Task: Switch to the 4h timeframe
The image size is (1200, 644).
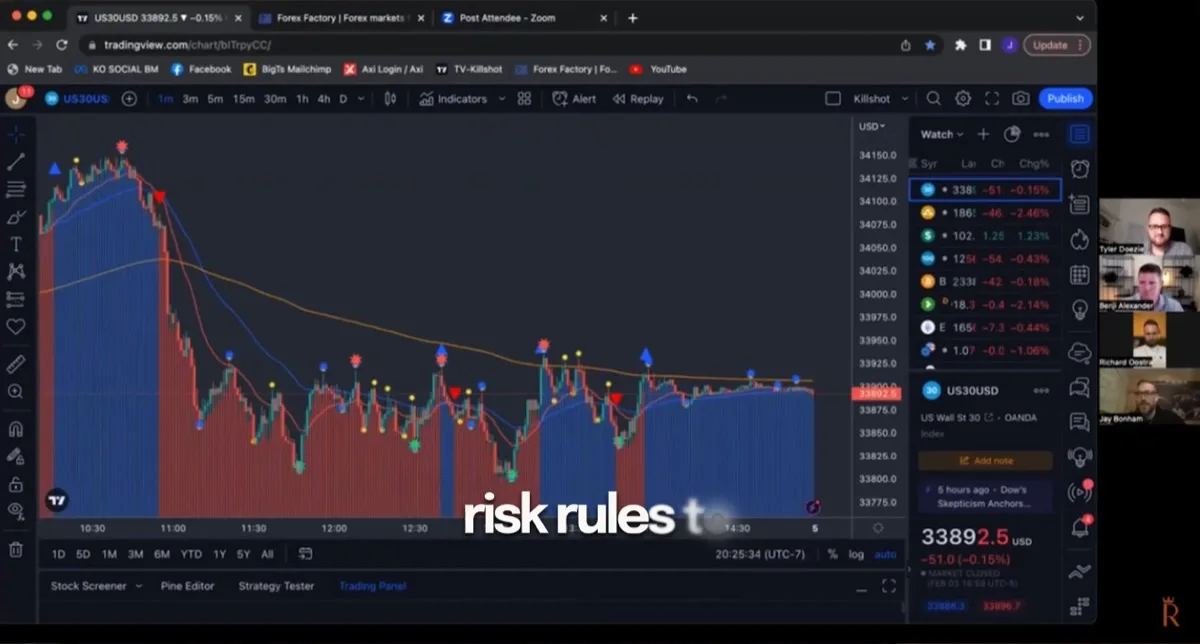Action: (324, 99)
